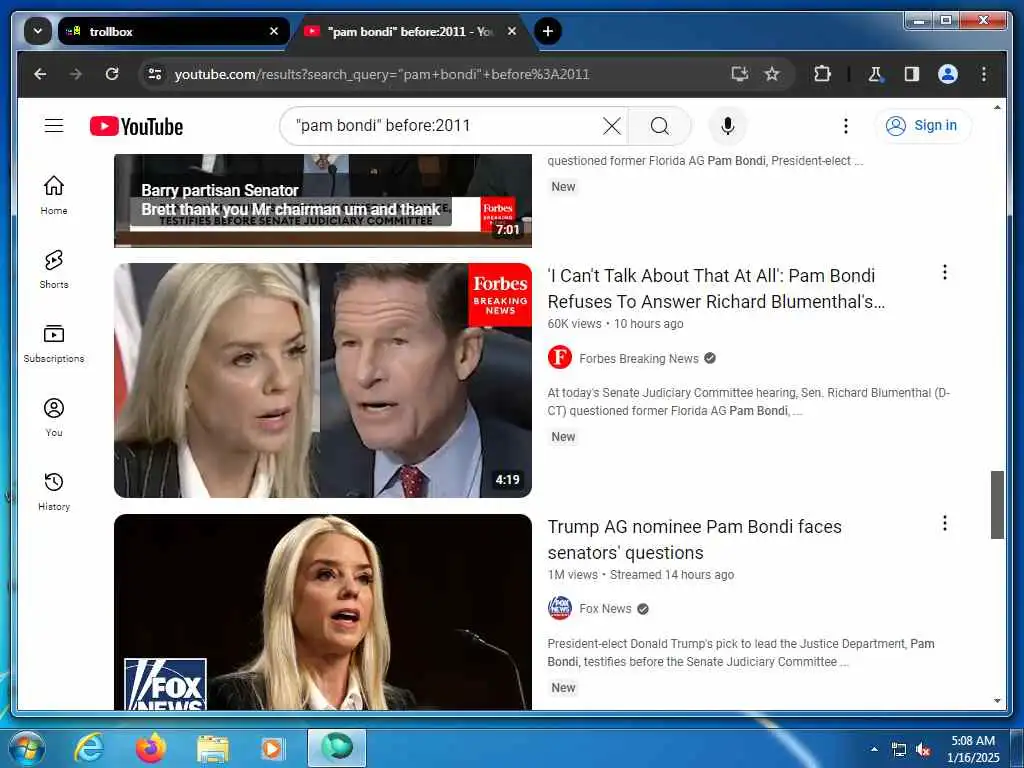The width and height of the screenshot is (1024, 768).
Task: Open Subscriptions in the YouTube sidebar
Action: click(54, 343)
